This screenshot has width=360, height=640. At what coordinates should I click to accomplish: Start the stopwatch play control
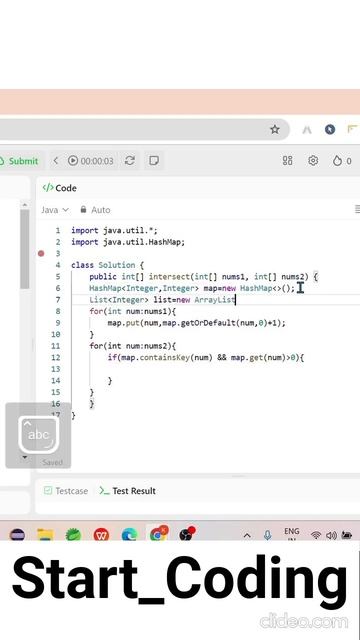pos(73,160)
